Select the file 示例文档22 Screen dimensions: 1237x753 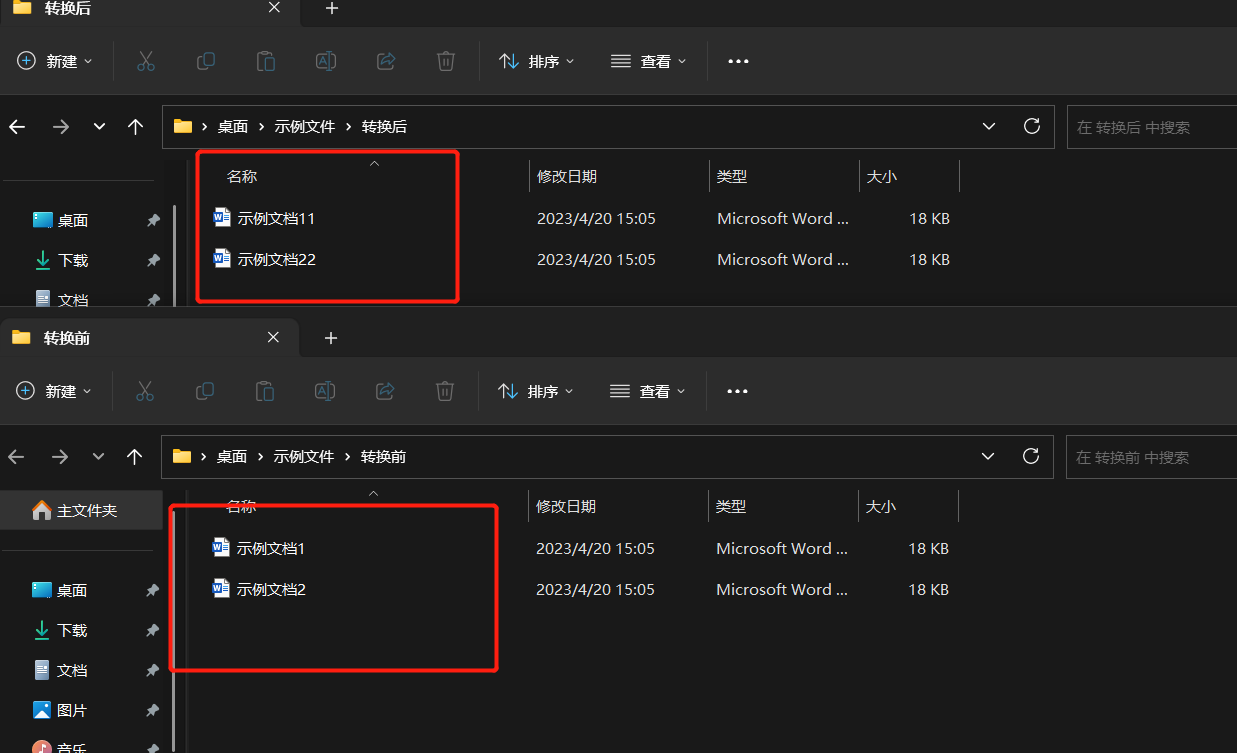point(277,260)
